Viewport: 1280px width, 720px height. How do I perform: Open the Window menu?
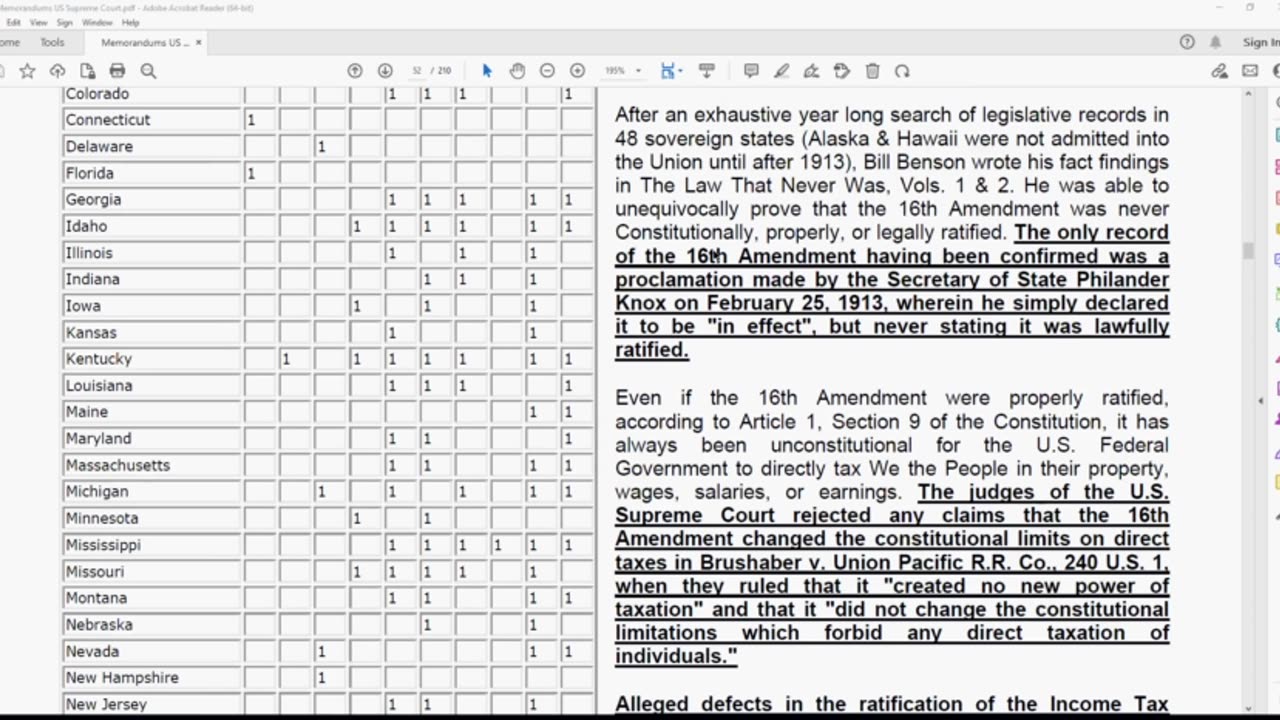(x=97, y=22)
